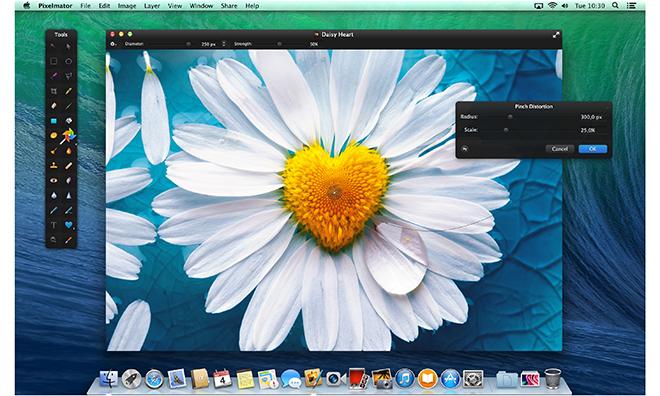The width and height of the screenshot is (660, 396).
Task: Click the Diameter value stepper
Action: point(224,44)
